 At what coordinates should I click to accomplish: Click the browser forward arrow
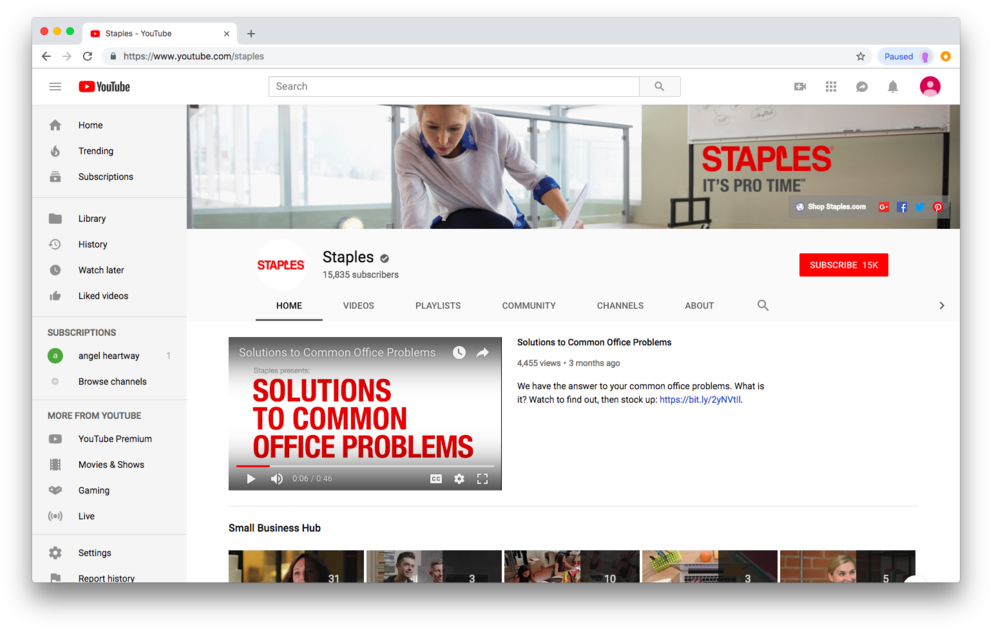tap(67, 56)
